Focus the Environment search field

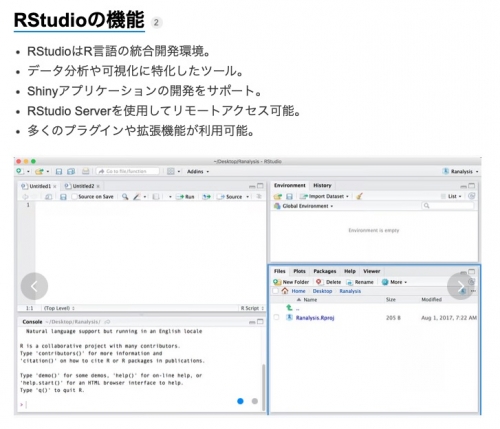pyautogui.click(x=448, y=206)
